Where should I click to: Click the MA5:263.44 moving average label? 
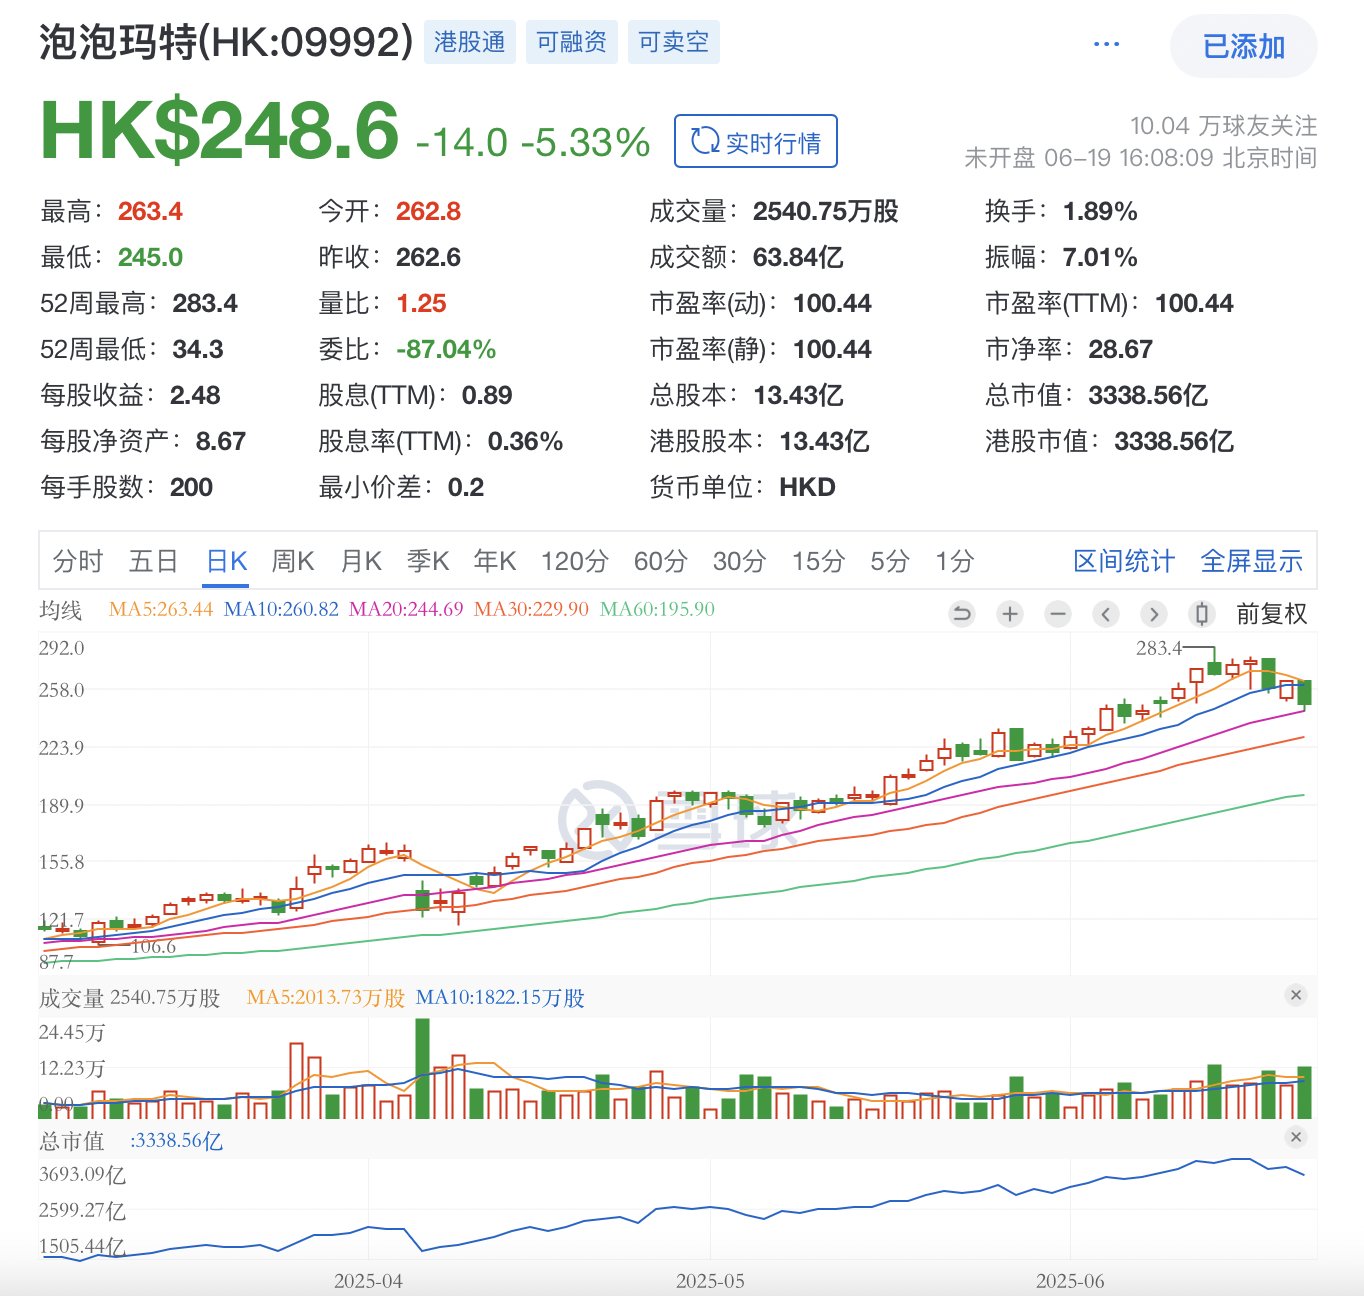[x=161, y=609]
